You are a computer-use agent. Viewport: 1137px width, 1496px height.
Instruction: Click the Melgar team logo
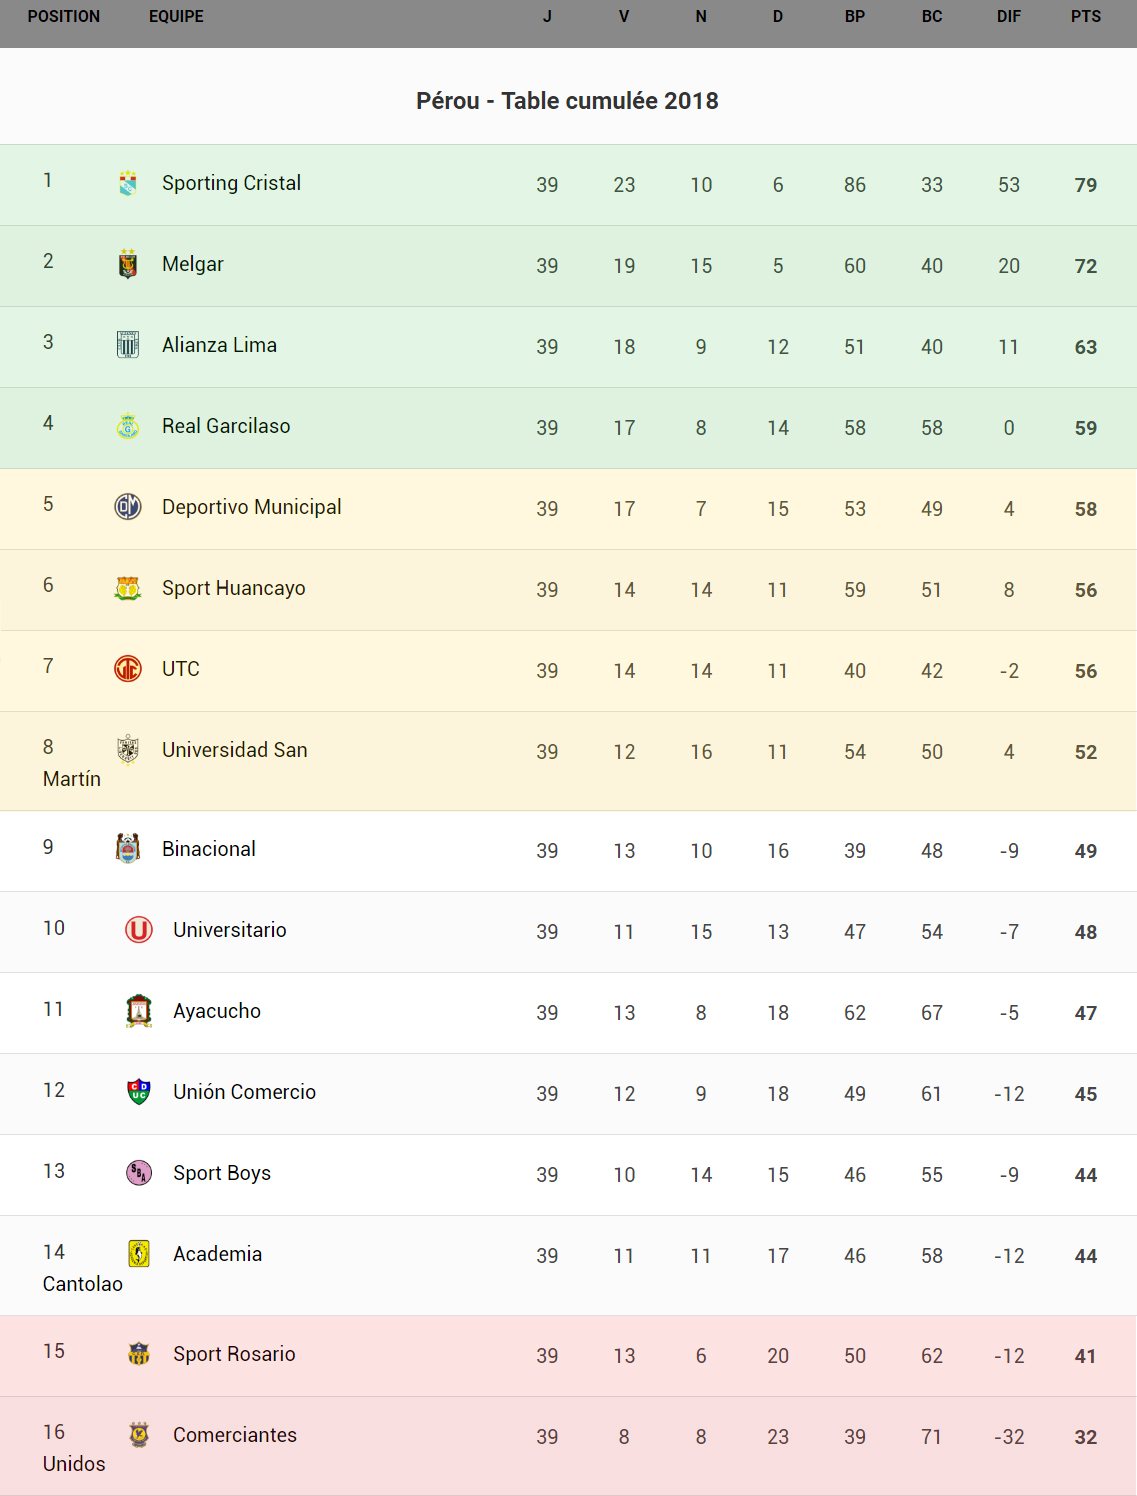pos(128,264)
